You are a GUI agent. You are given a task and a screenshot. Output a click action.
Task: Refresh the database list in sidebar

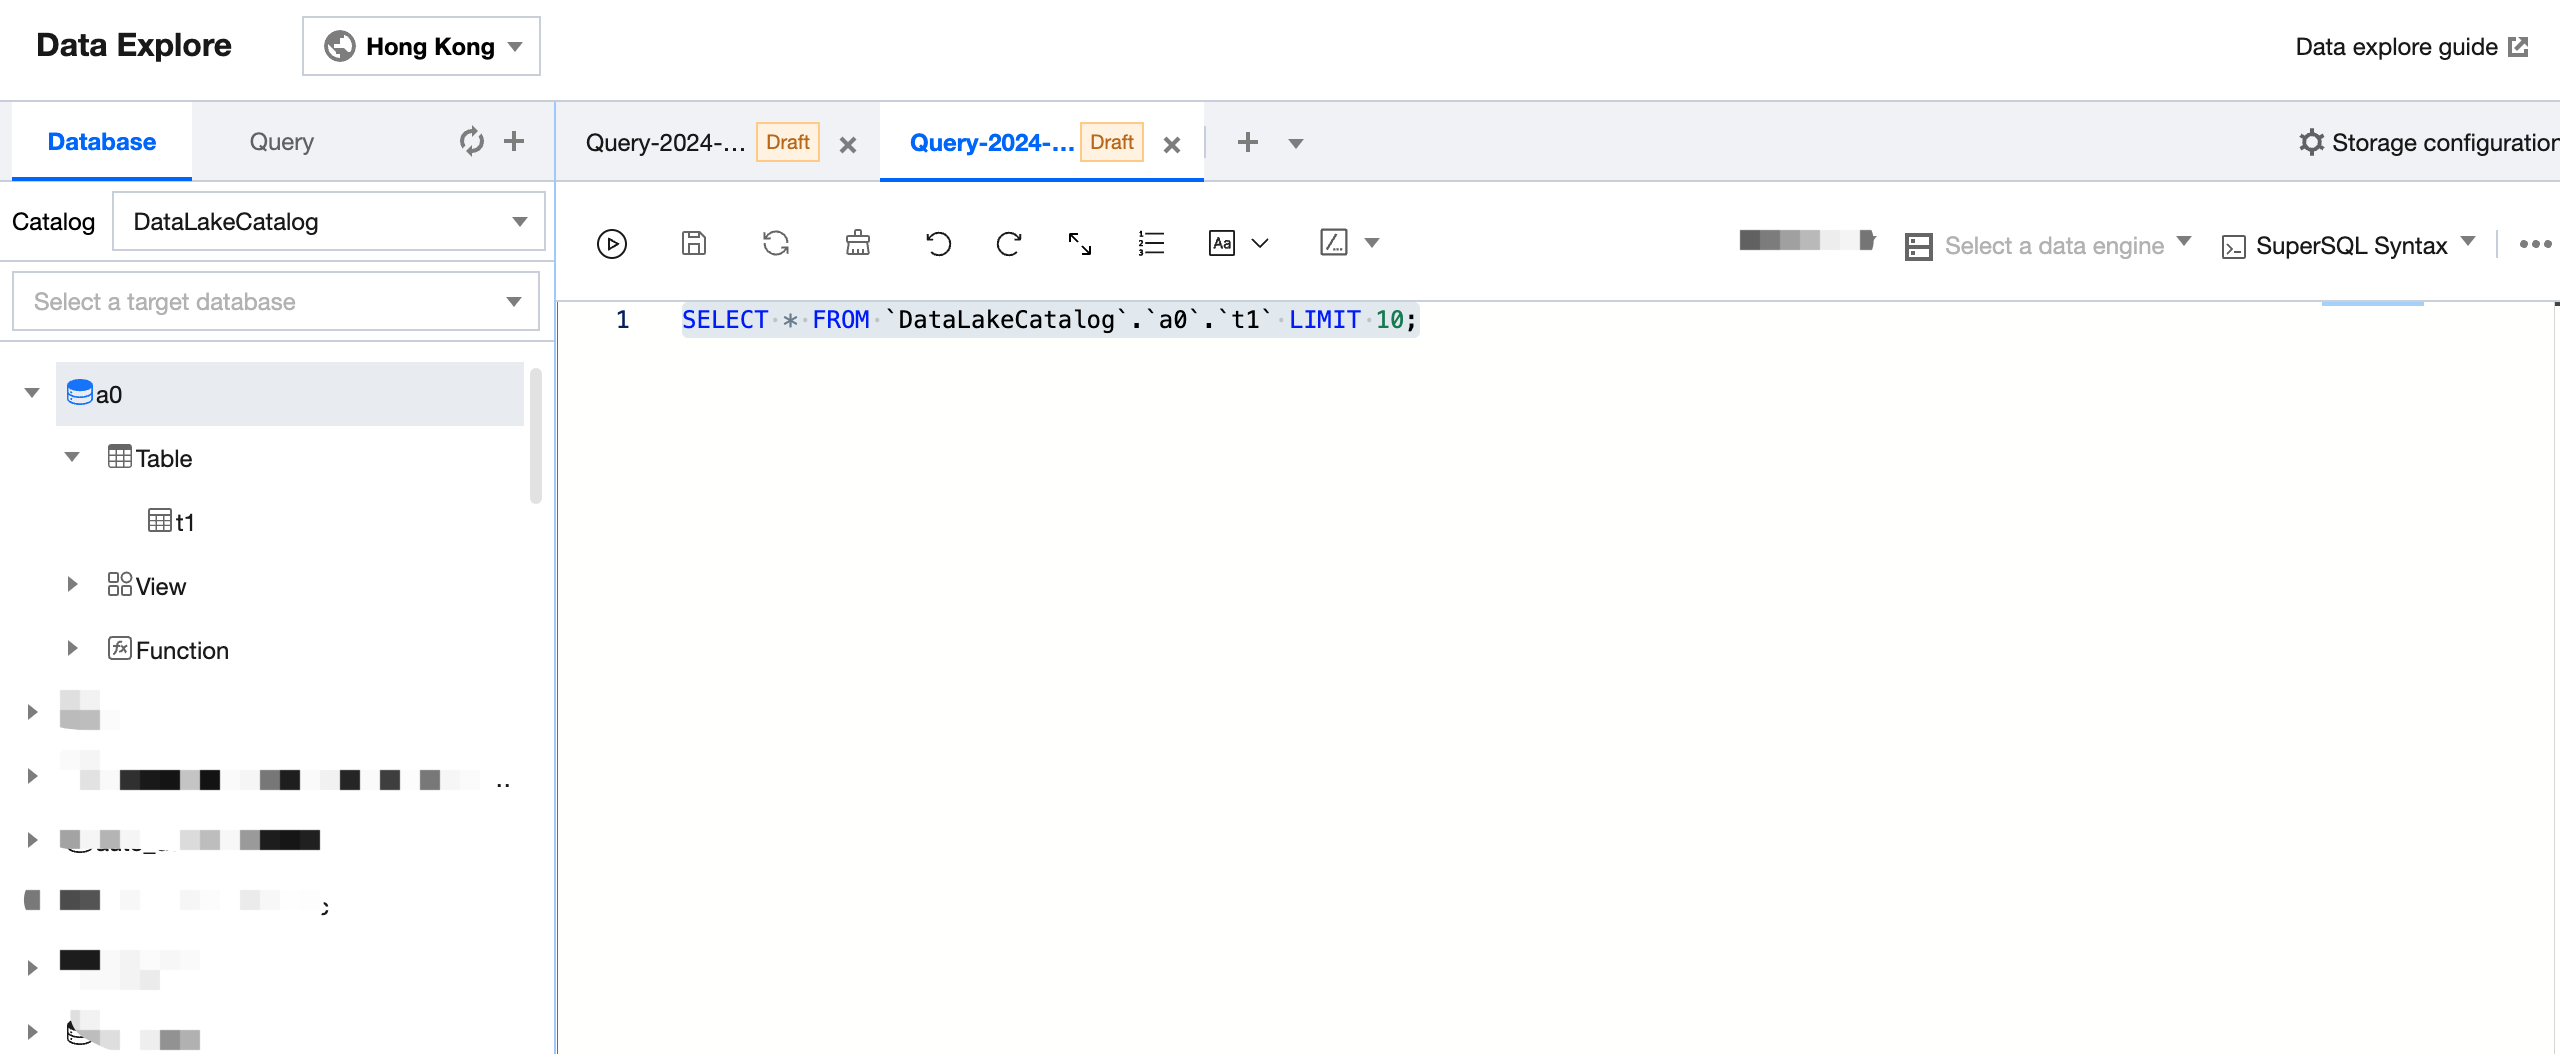(471, 141)
